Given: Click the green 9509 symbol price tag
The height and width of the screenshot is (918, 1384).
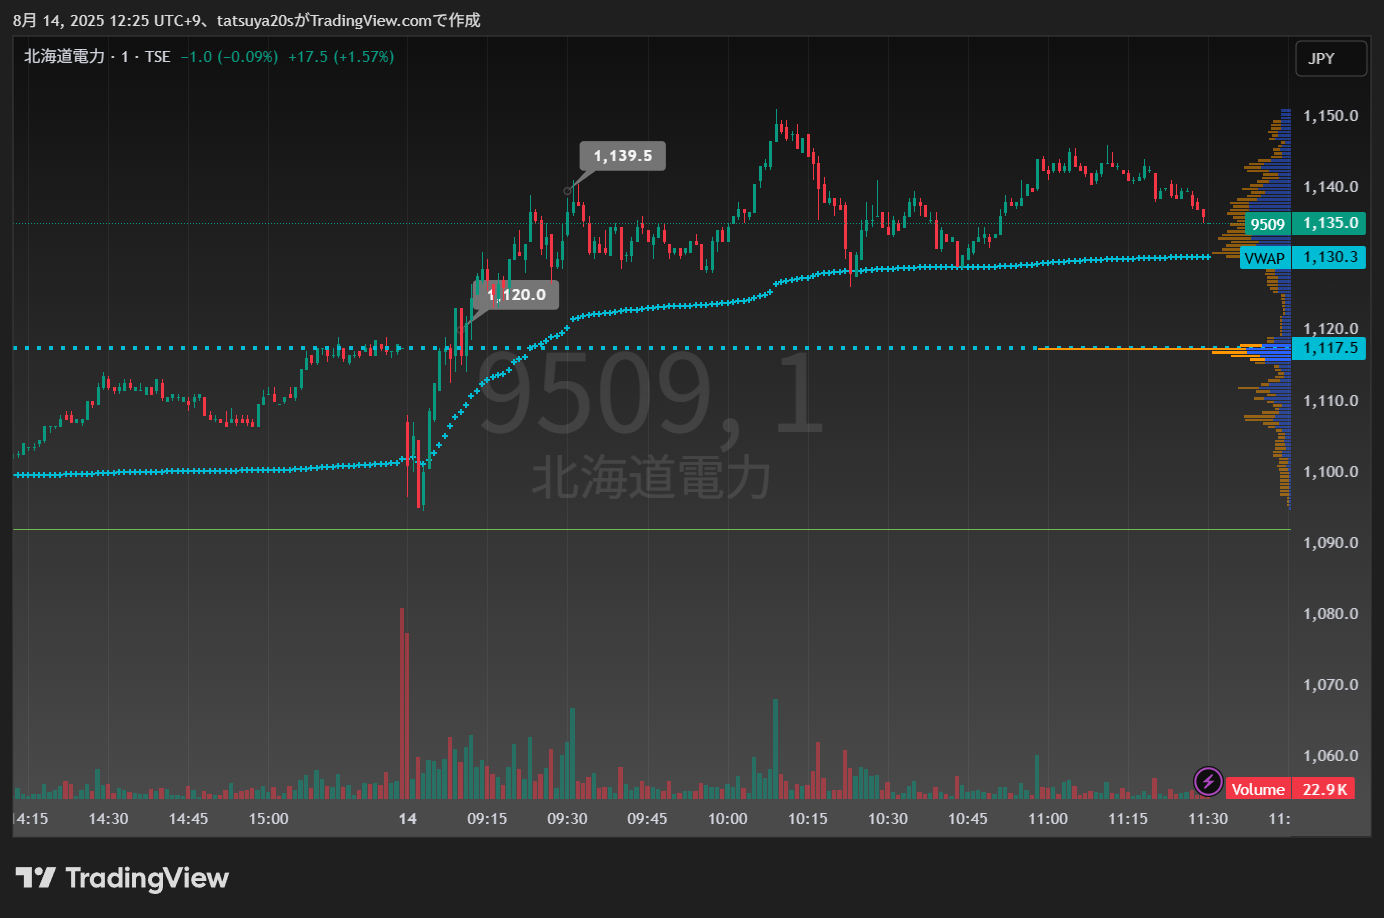Looking at the screenshot, I should click(x=1267, y=224).
